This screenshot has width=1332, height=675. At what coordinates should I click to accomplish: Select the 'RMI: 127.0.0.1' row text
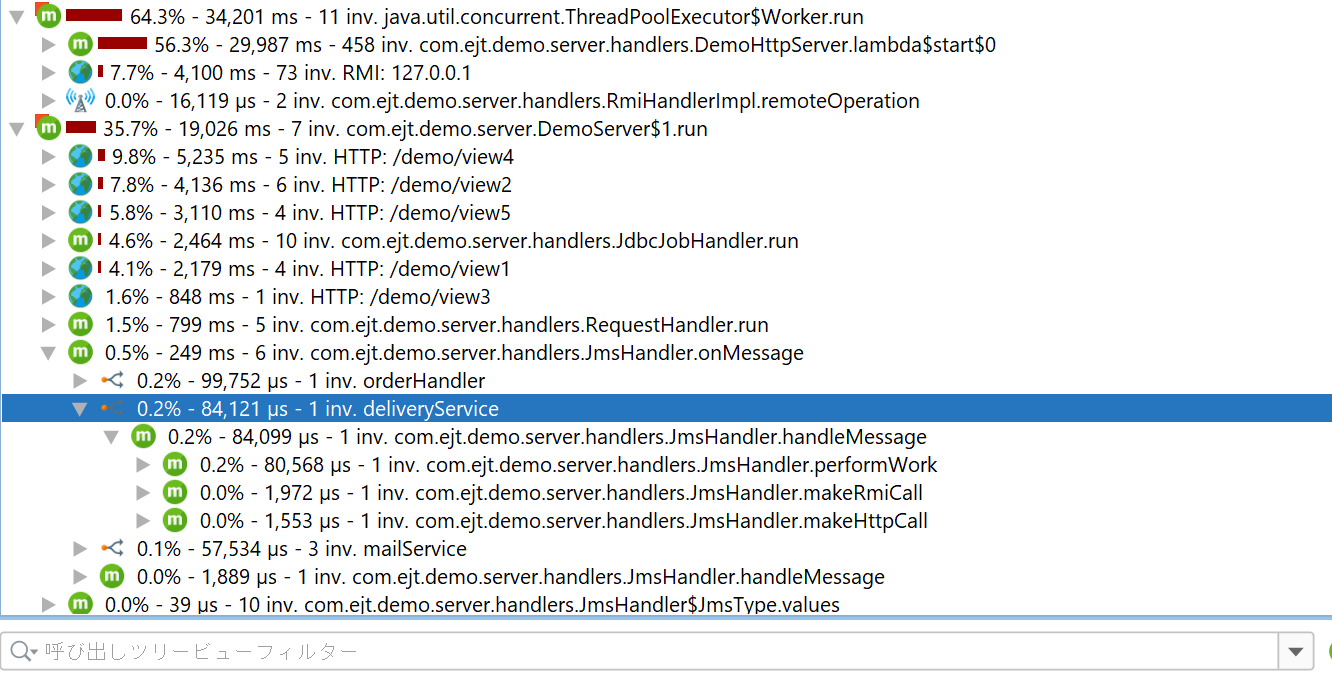pos(291,73)
